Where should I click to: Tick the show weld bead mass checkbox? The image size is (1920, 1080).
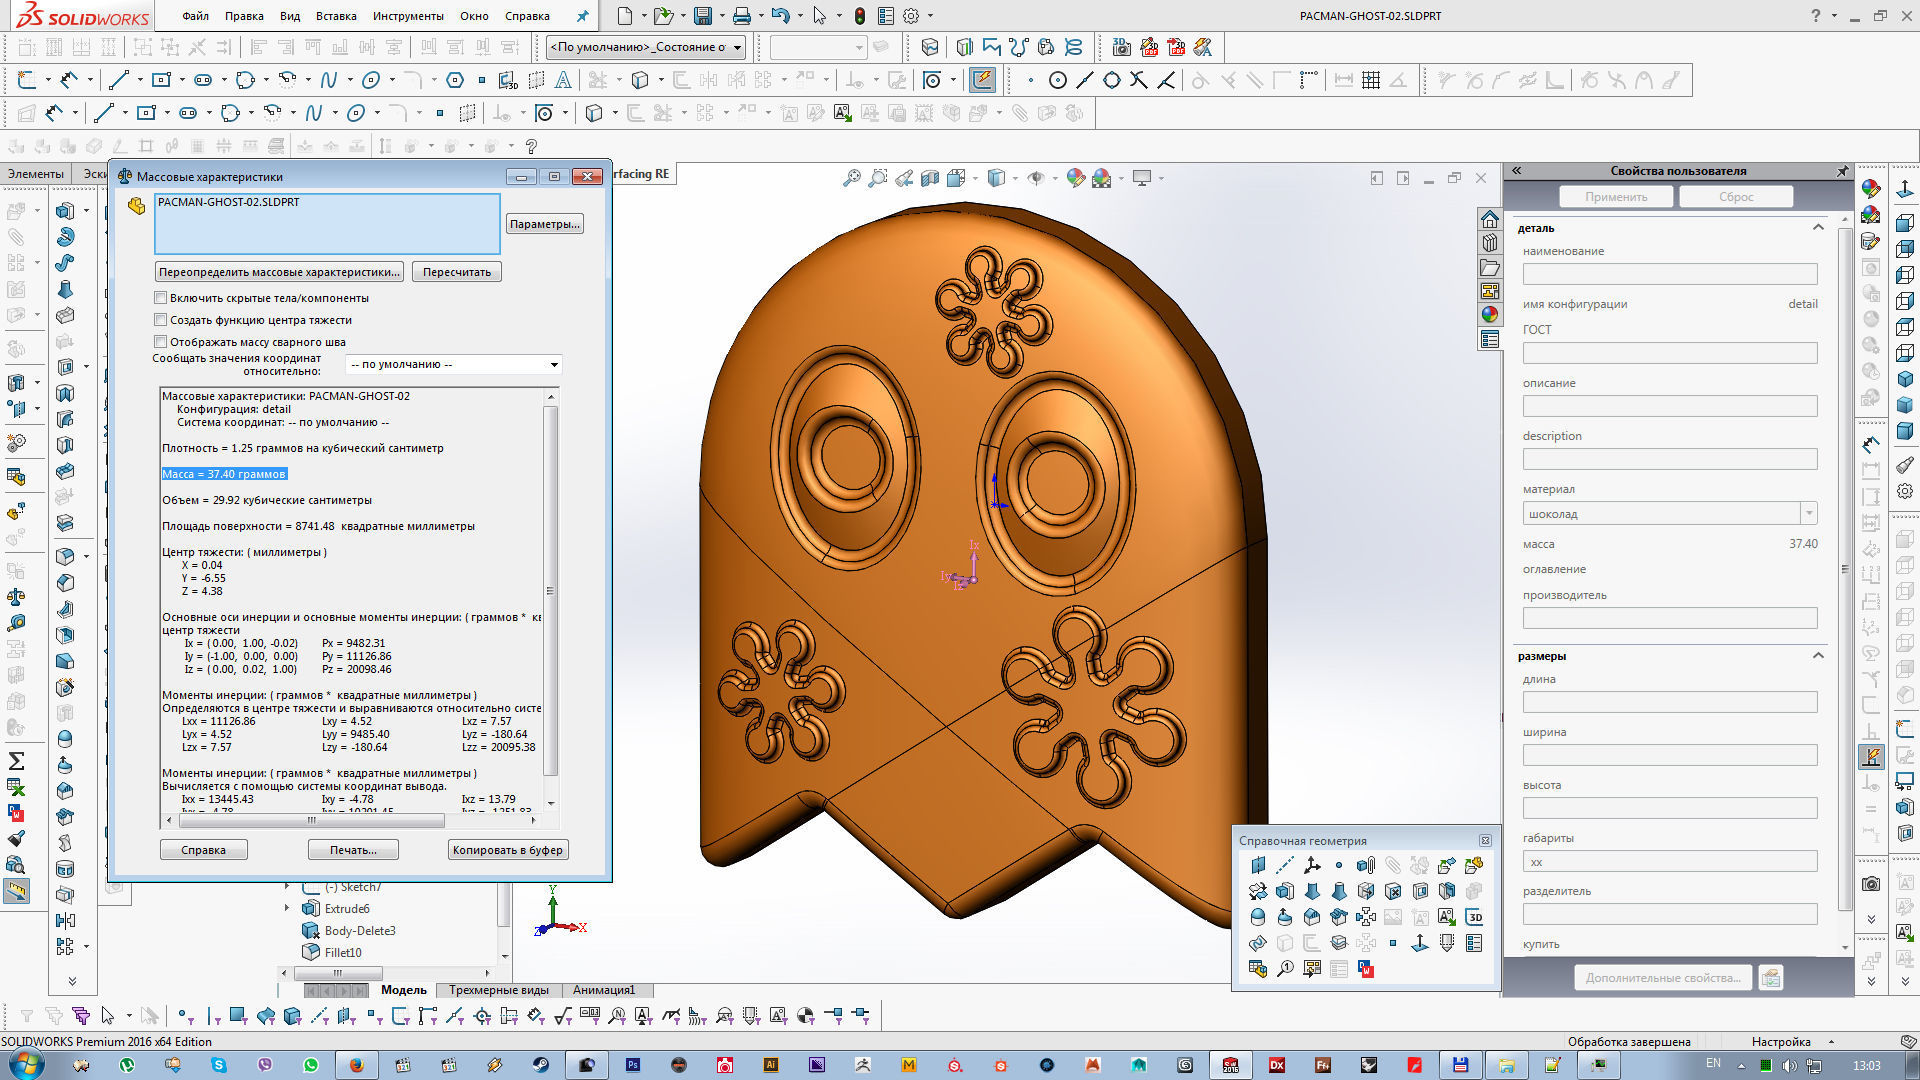click(x=160, y=342)
